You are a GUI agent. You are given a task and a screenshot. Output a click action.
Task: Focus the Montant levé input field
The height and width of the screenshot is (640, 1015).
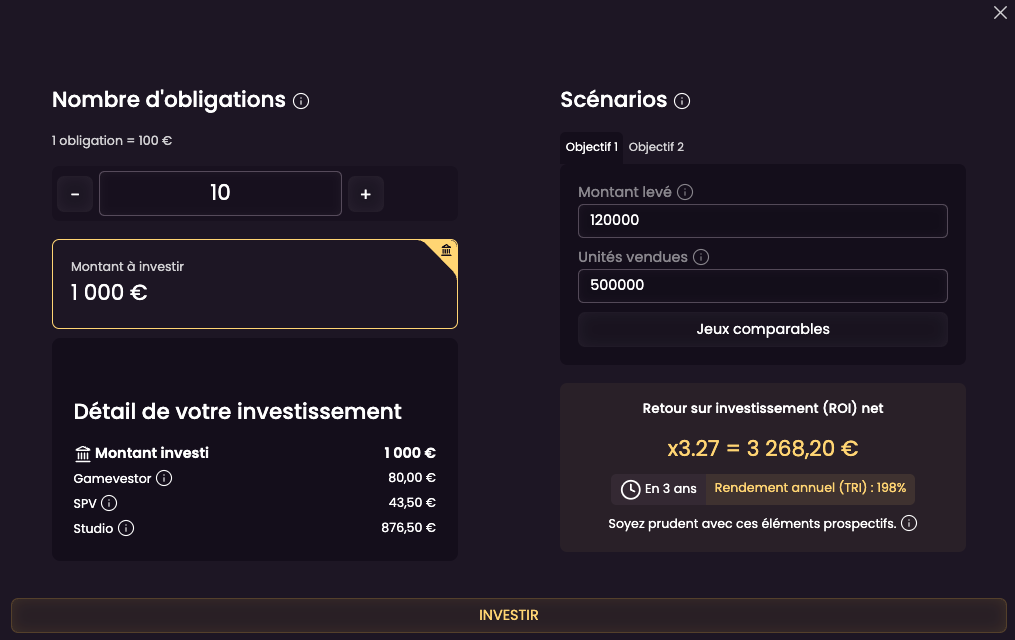pyautogui.click(x=762, y=221)
